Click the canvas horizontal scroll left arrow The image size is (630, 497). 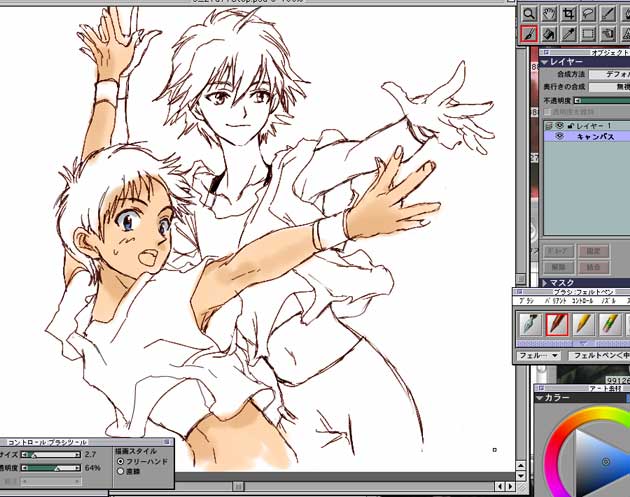[500, 487]
